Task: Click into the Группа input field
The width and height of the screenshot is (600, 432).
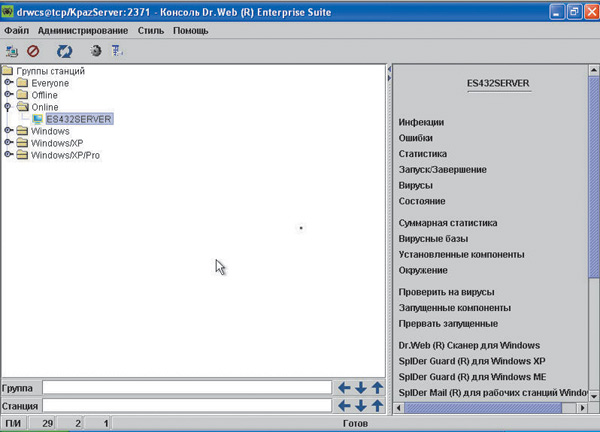Action: pyautogui.click(x=187, y=388)
